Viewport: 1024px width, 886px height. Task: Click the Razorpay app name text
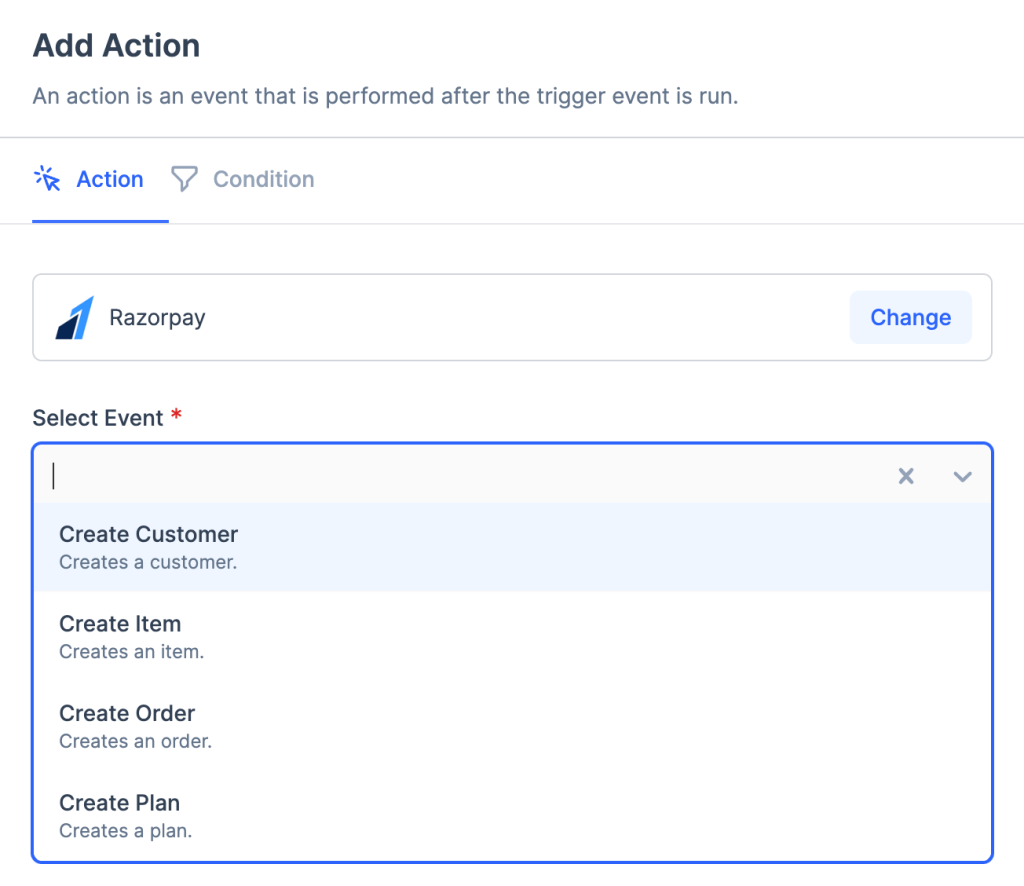pos(157,318)
